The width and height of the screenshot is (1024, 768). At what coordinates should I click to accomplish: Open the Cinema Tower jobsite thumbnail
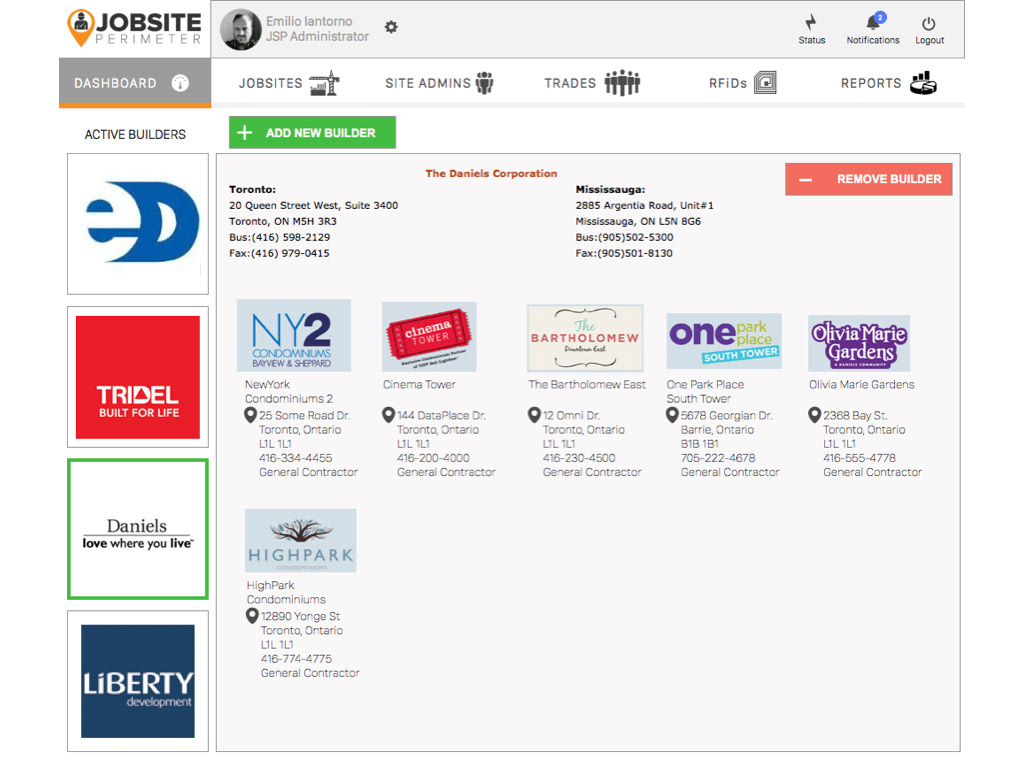click(x=429, y=337)
